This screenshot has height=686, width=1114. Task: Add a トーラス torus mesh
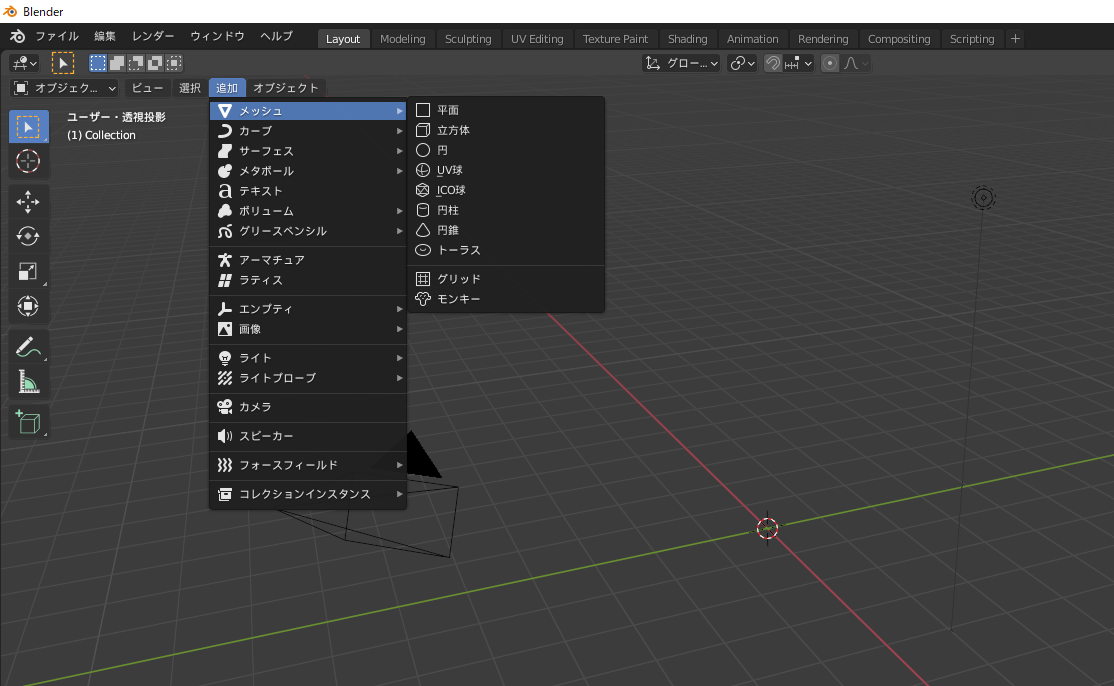coord(506,250)
